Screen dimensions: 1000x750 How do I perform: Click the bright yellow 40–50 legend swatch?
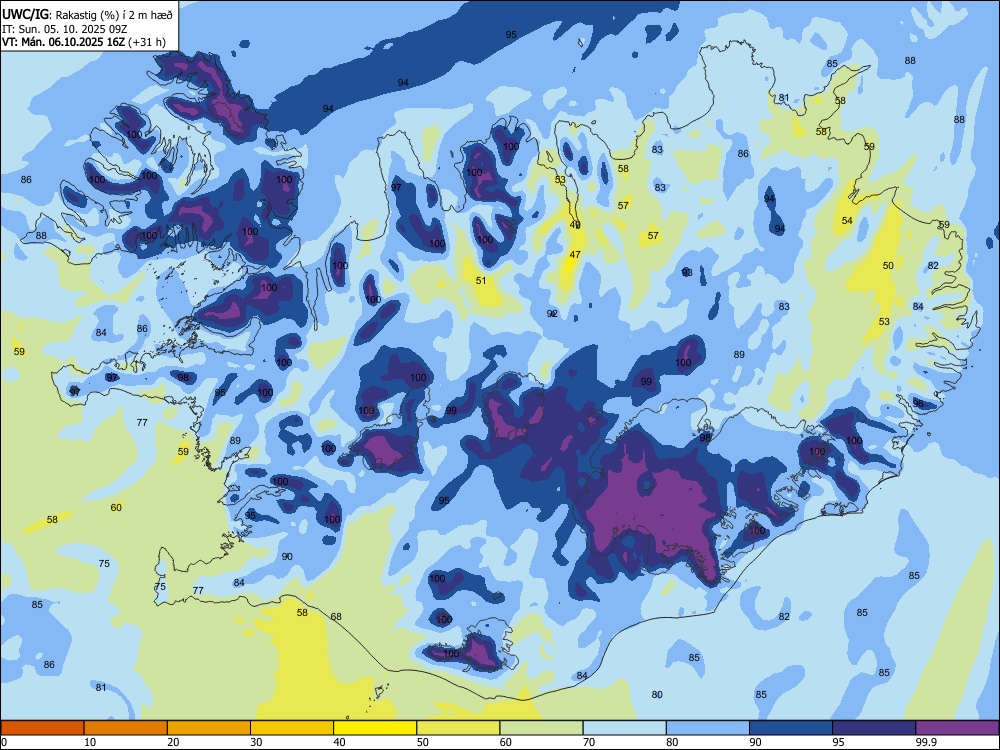coord(375,728)
